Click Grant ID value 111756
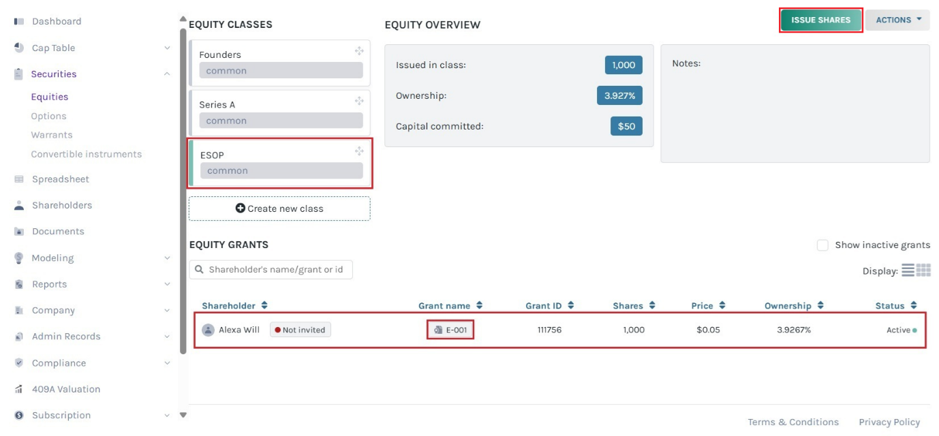This screenshot has height=436, width=939. [x=547, y=330]
